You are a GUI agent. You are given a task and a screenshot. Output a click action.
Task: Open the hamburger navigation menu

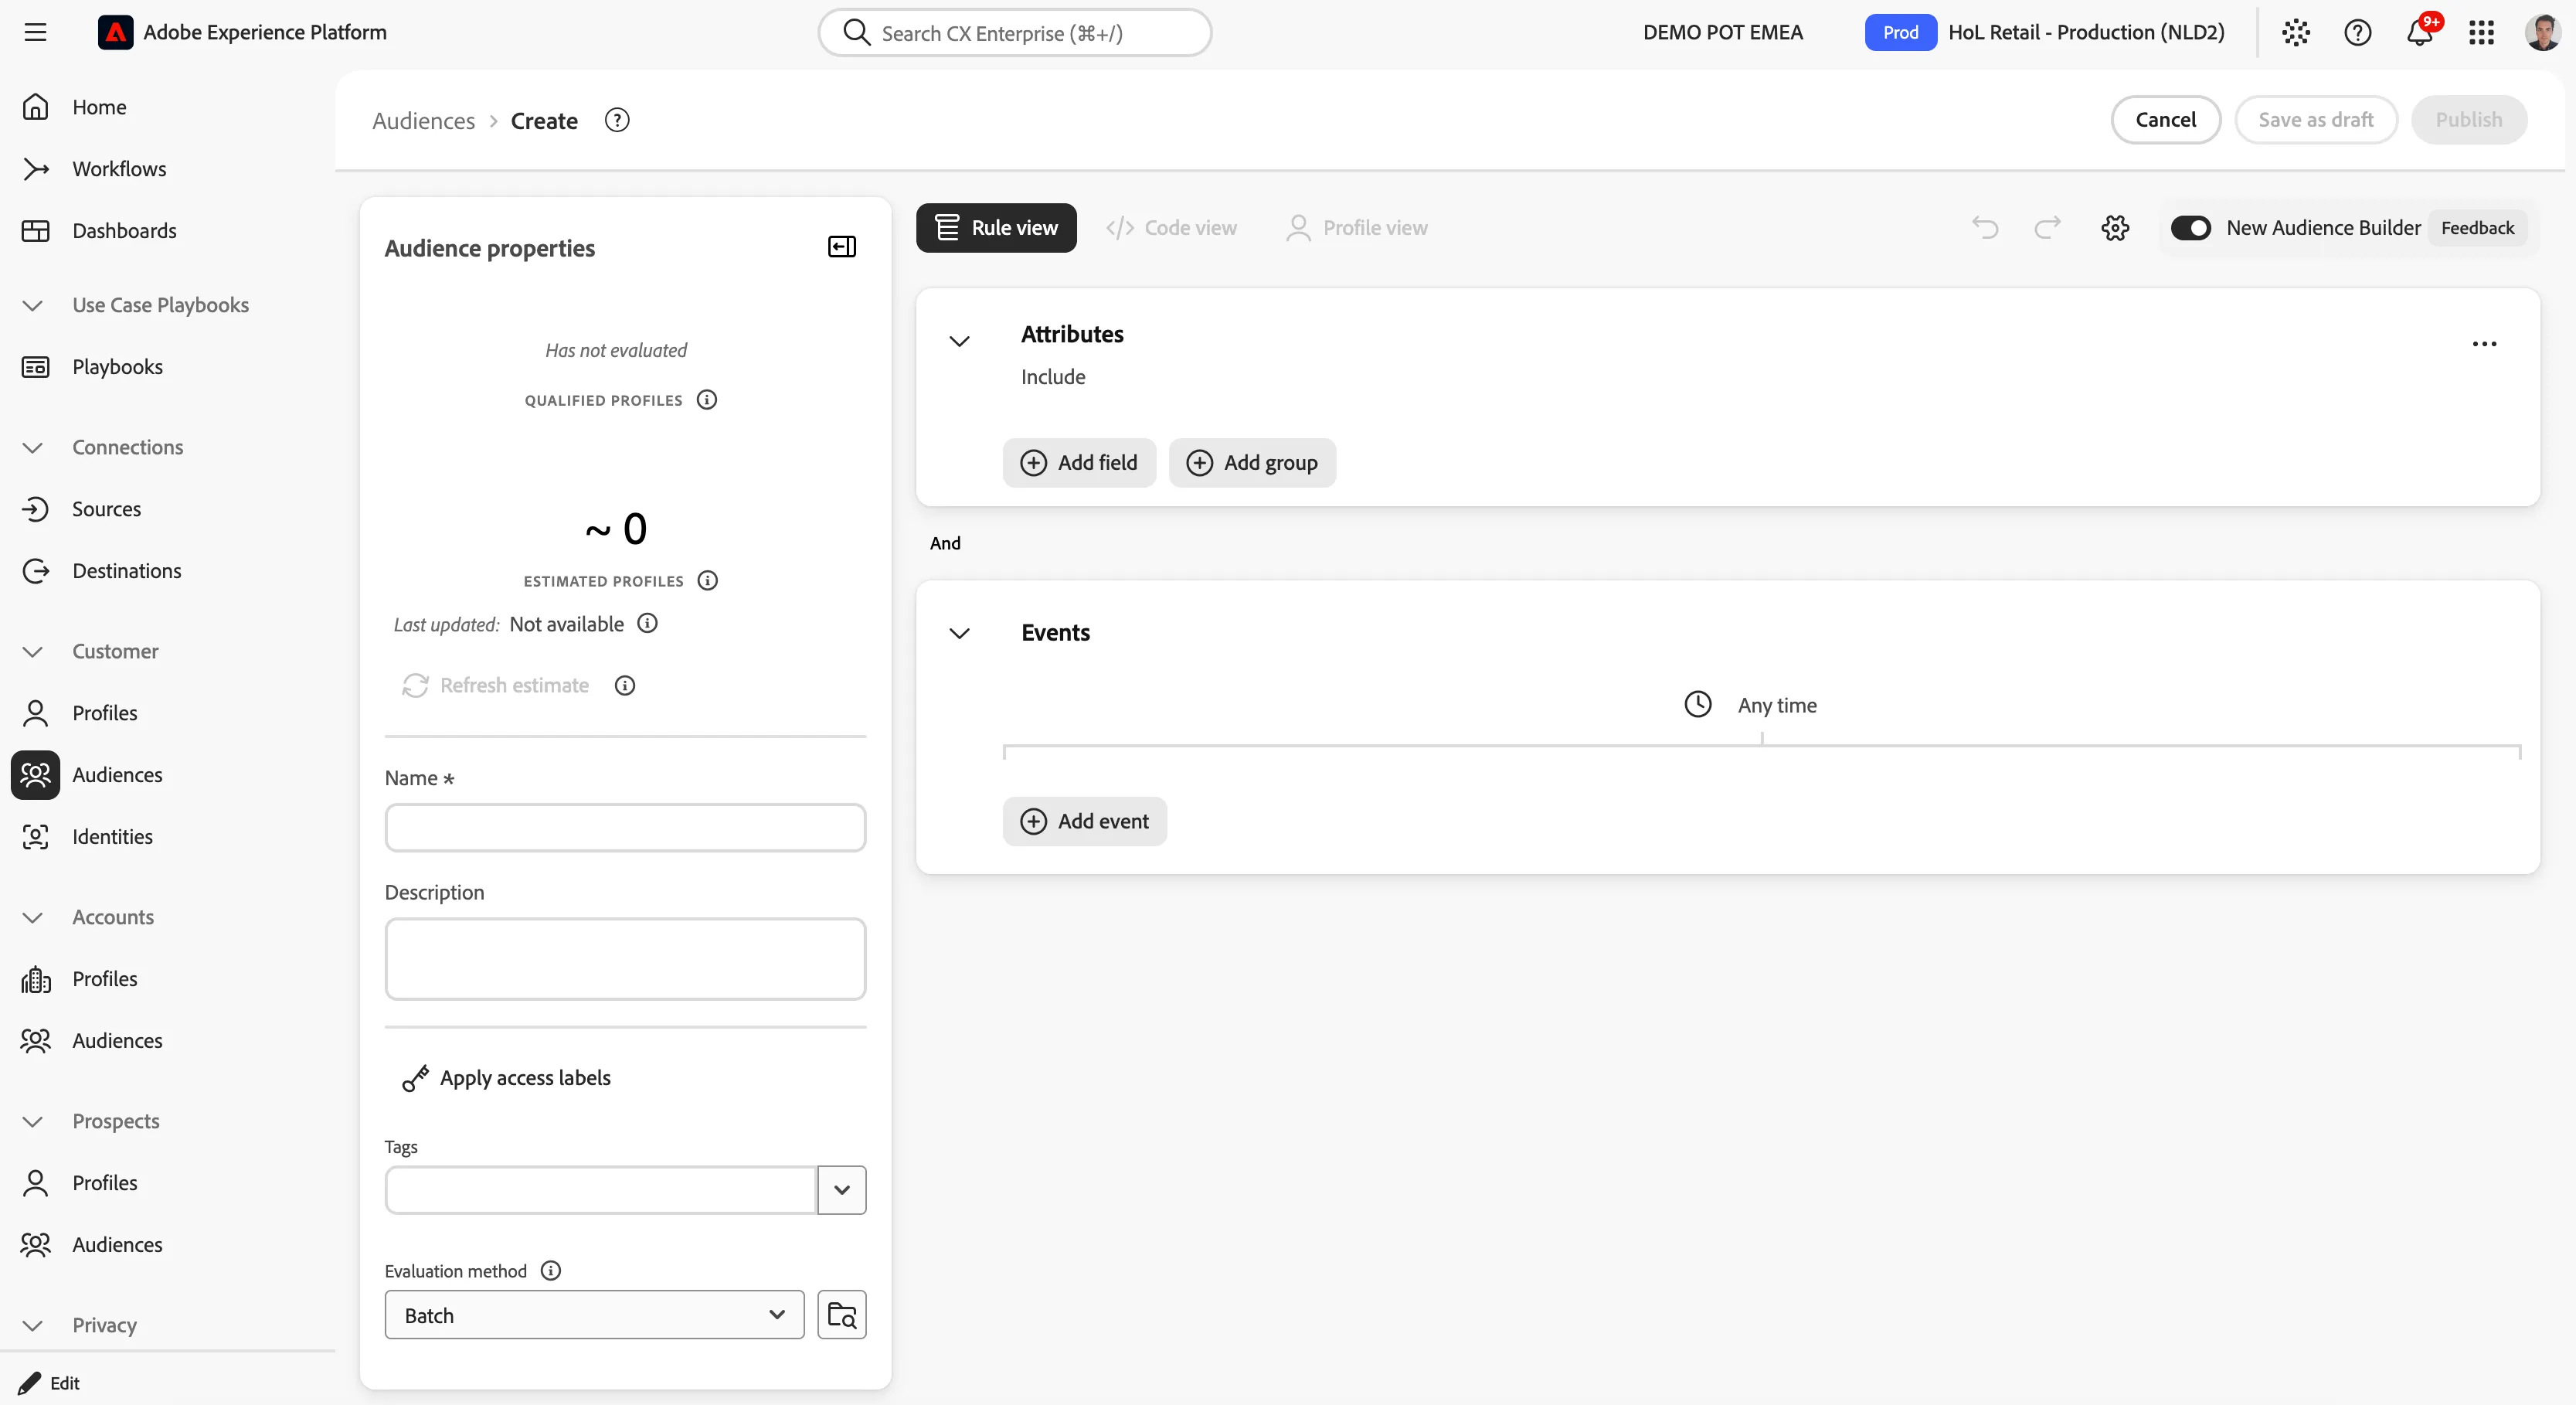[36, 32]
